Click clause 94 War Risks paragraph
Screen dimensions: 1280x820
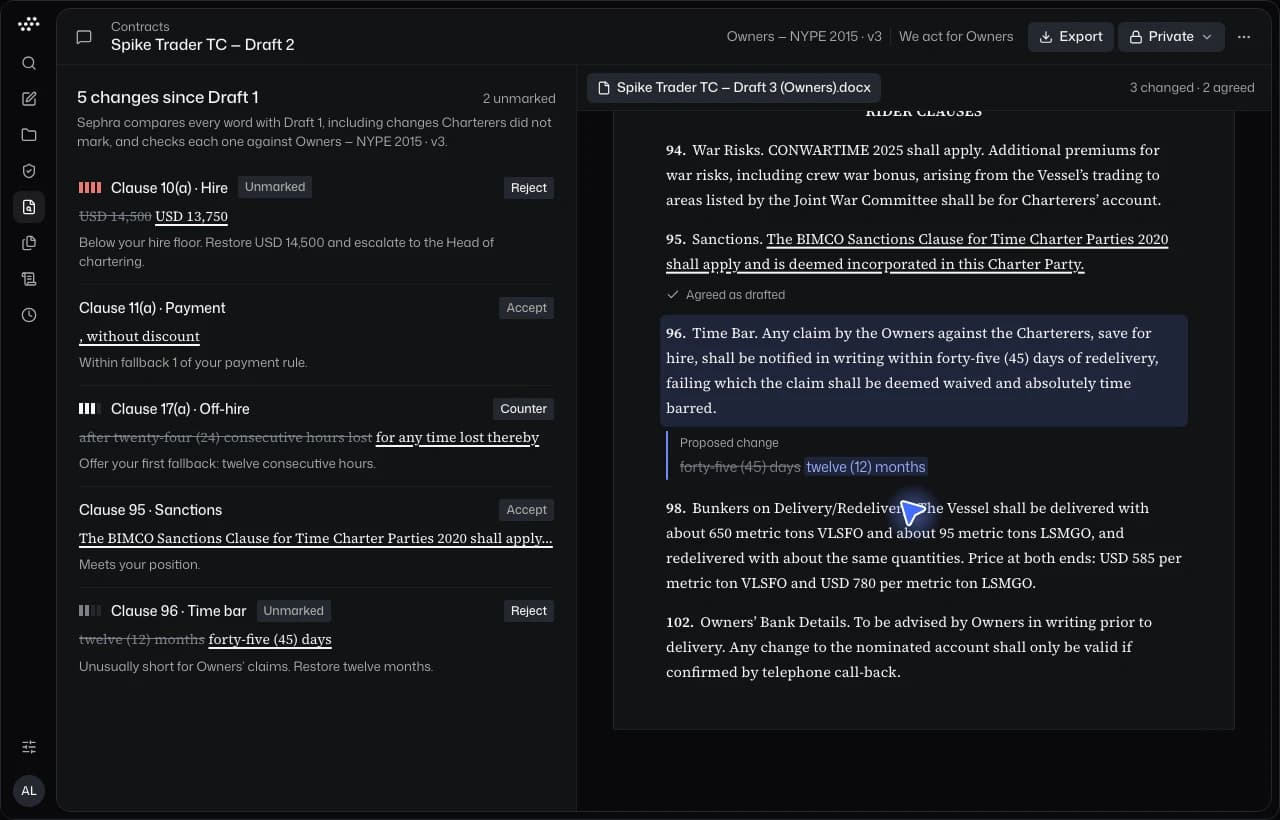point(914,175)
